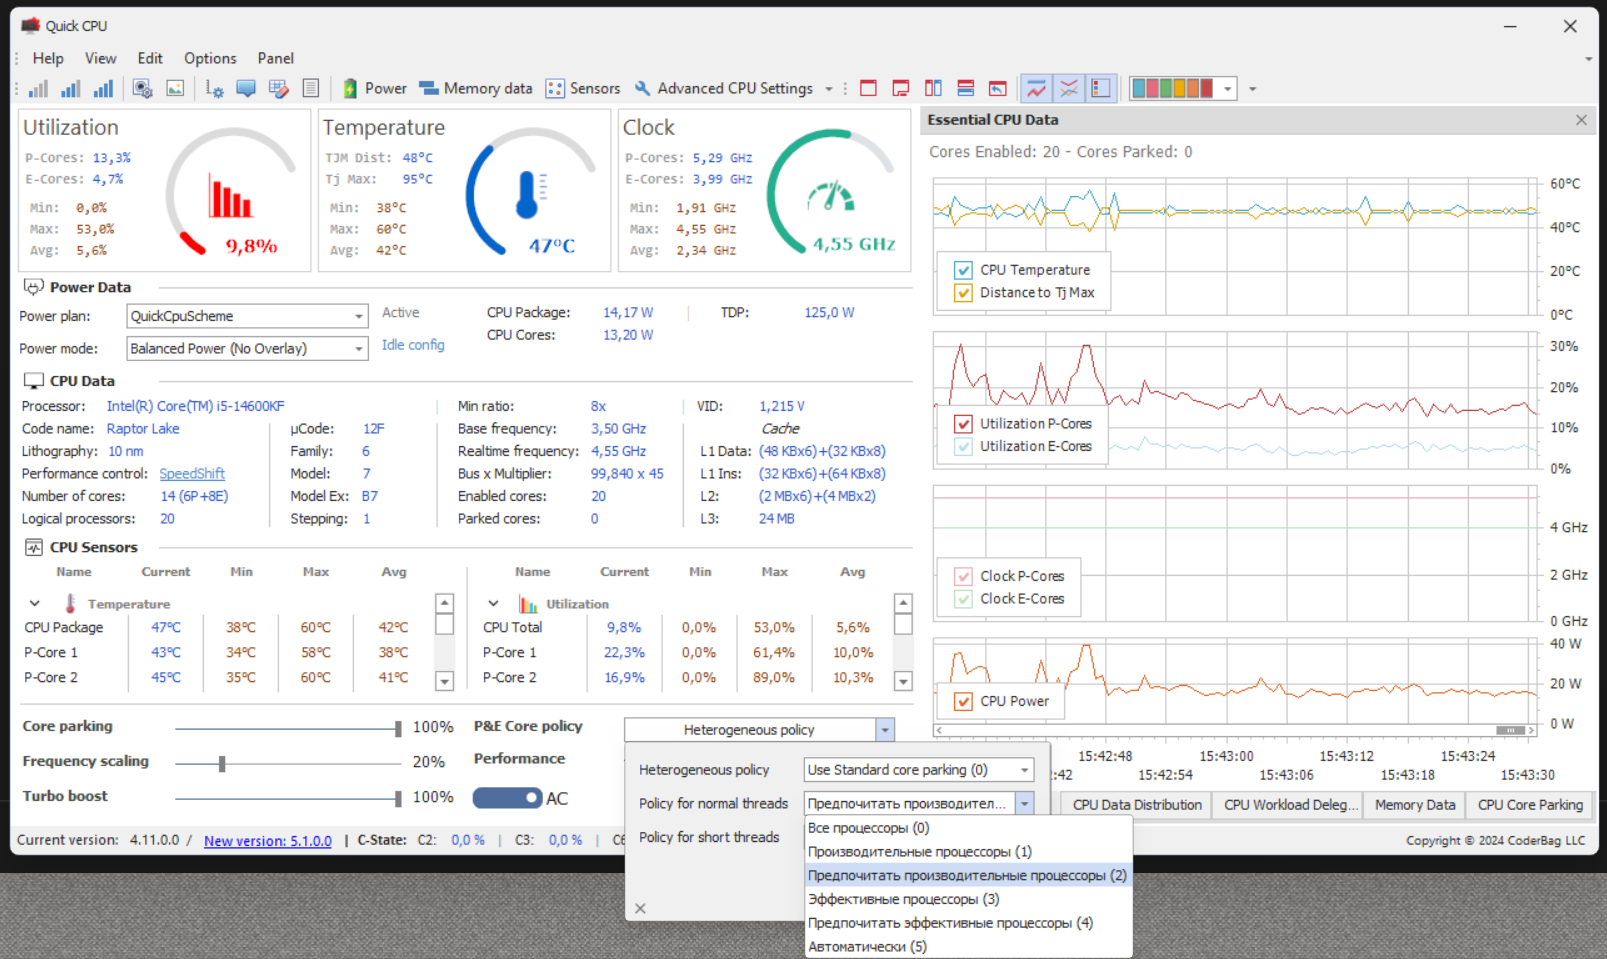
Task: Click the table with eraser toolbar icon
Action: pos(279,89)
